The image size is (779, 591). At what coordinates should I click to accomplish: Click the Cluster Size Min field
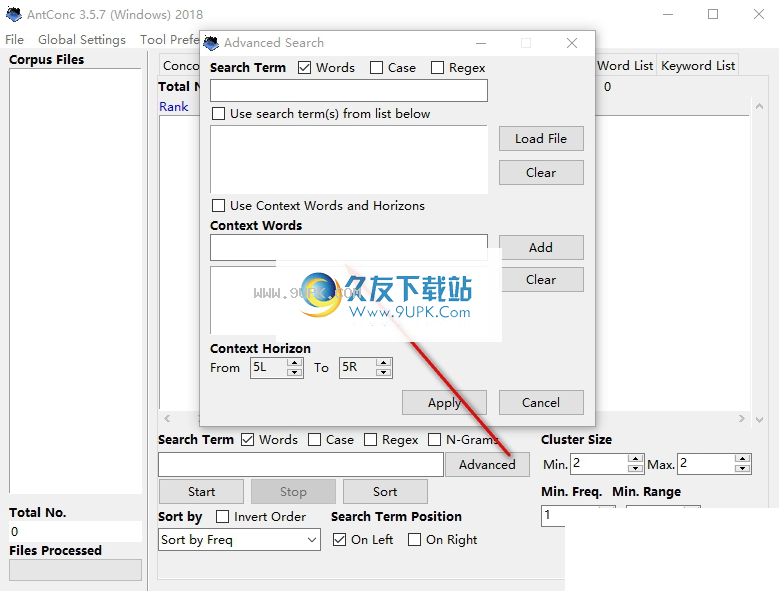click(599, 464)
